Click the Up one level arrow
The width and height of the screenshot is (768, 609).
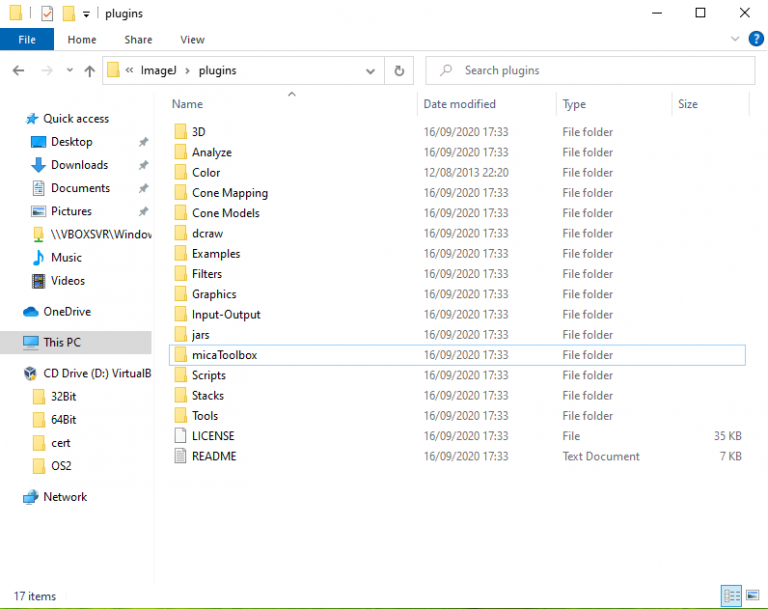coord(90,71)
